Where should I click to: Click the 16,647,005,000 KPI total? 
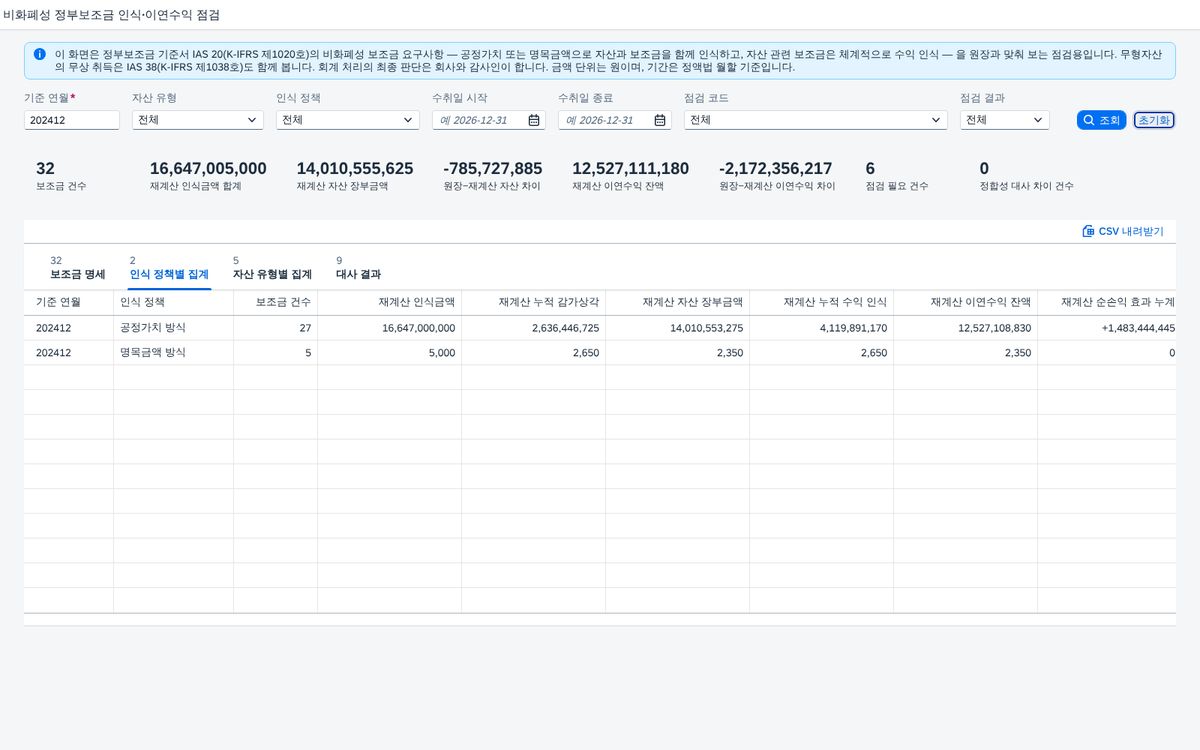[x=208, y=168]
